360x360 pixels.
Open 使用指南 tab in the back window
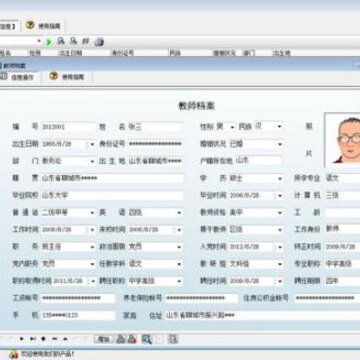tap(44, 26)
